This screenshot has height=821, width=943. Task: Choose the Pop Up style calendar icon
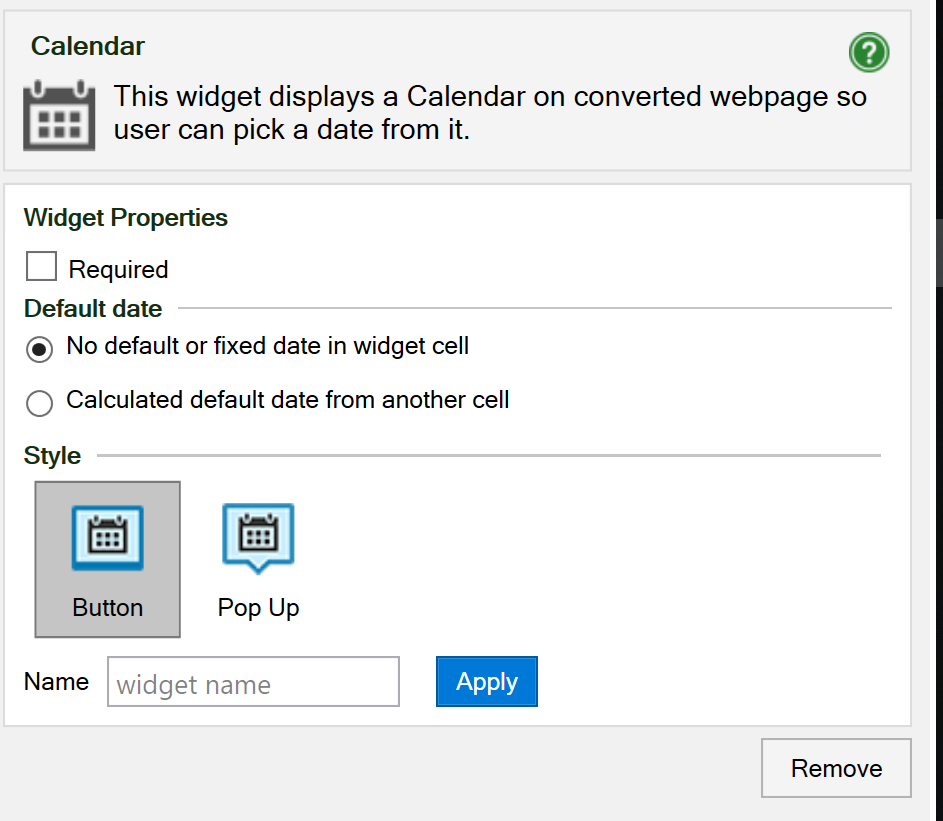point(258,538)
